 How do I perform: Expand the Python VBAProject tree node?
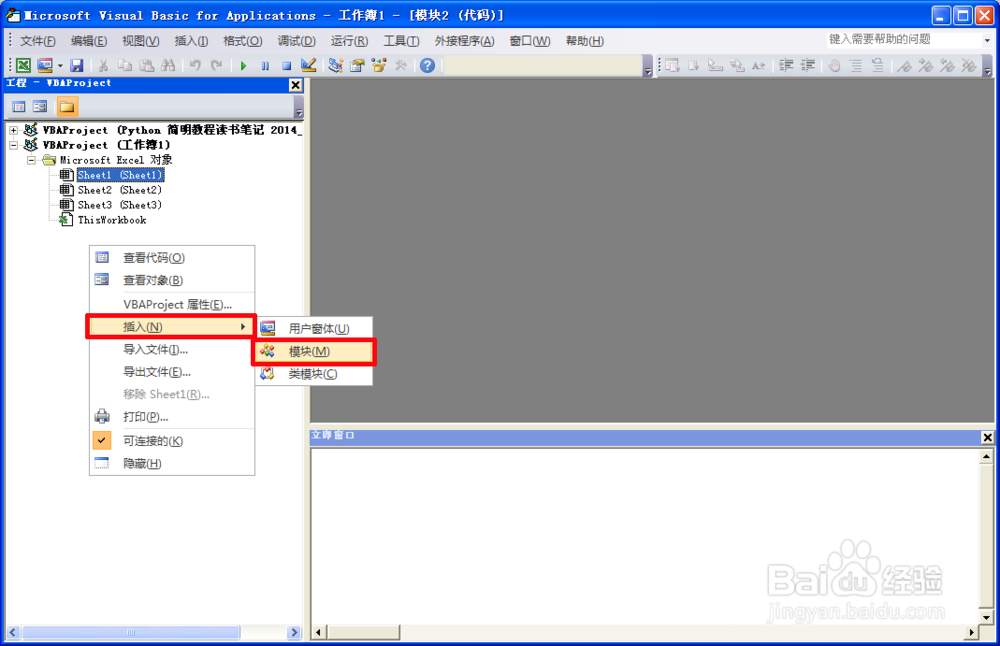(x=13, y=129)
